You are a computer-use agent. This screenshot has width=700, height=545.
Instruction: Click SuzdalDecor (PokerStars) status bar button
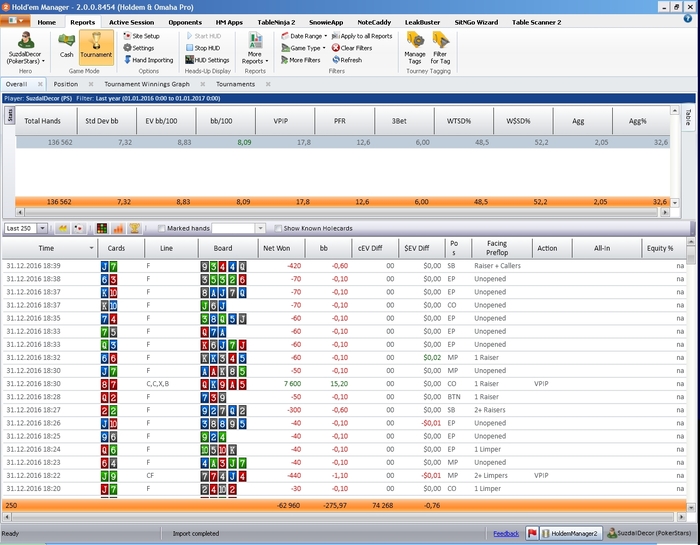(x=649, y=533)
